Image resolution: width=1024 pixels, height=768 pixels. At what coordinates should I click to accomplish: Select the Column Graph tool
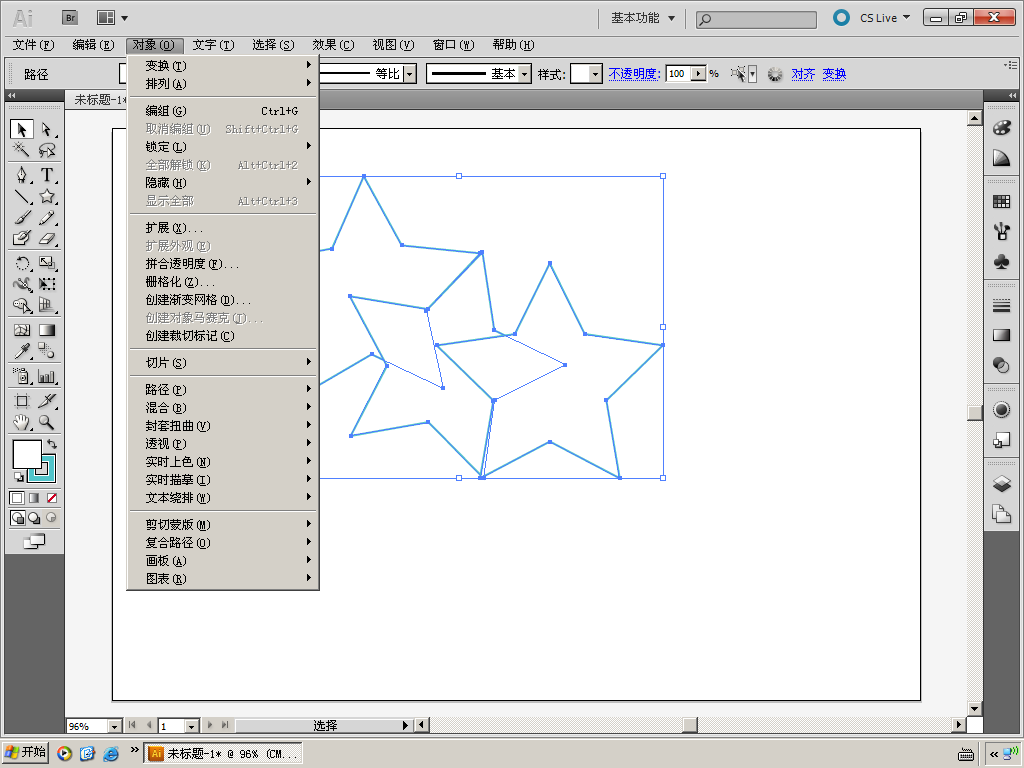pos(46,376)
